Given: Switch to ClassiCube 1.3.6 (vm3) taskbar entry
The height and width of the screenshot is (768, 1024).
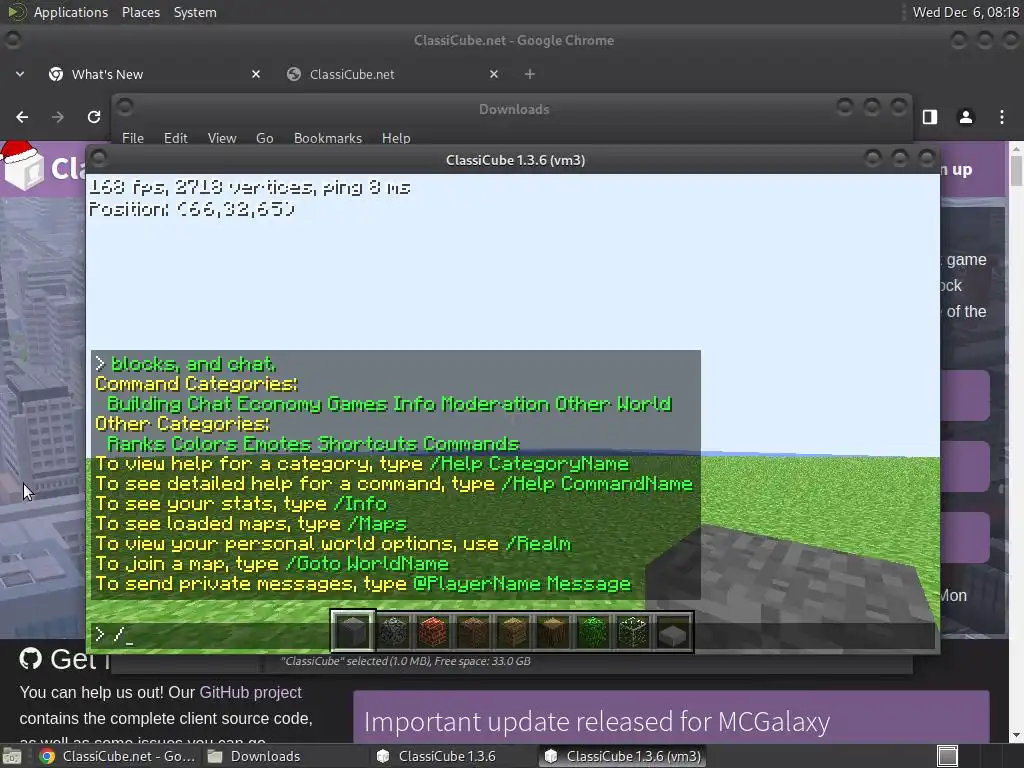Looking at the screenshot, I should pyautogui.click(x=623, y=756).
